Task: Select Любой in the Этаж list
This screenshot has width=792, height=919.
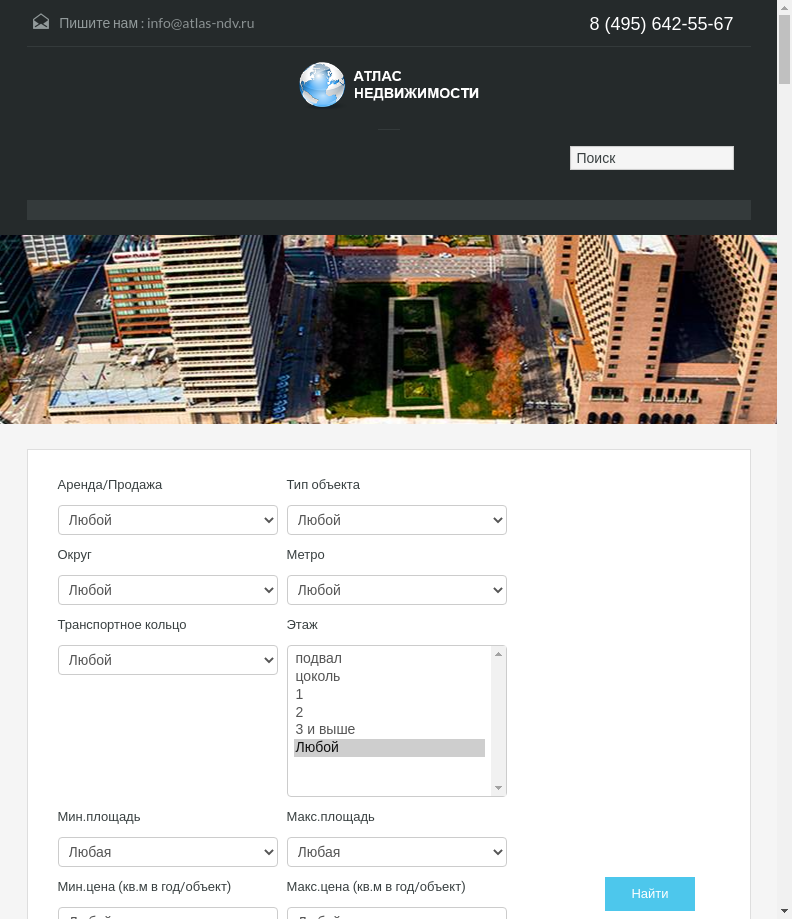Action: [389, 747]
